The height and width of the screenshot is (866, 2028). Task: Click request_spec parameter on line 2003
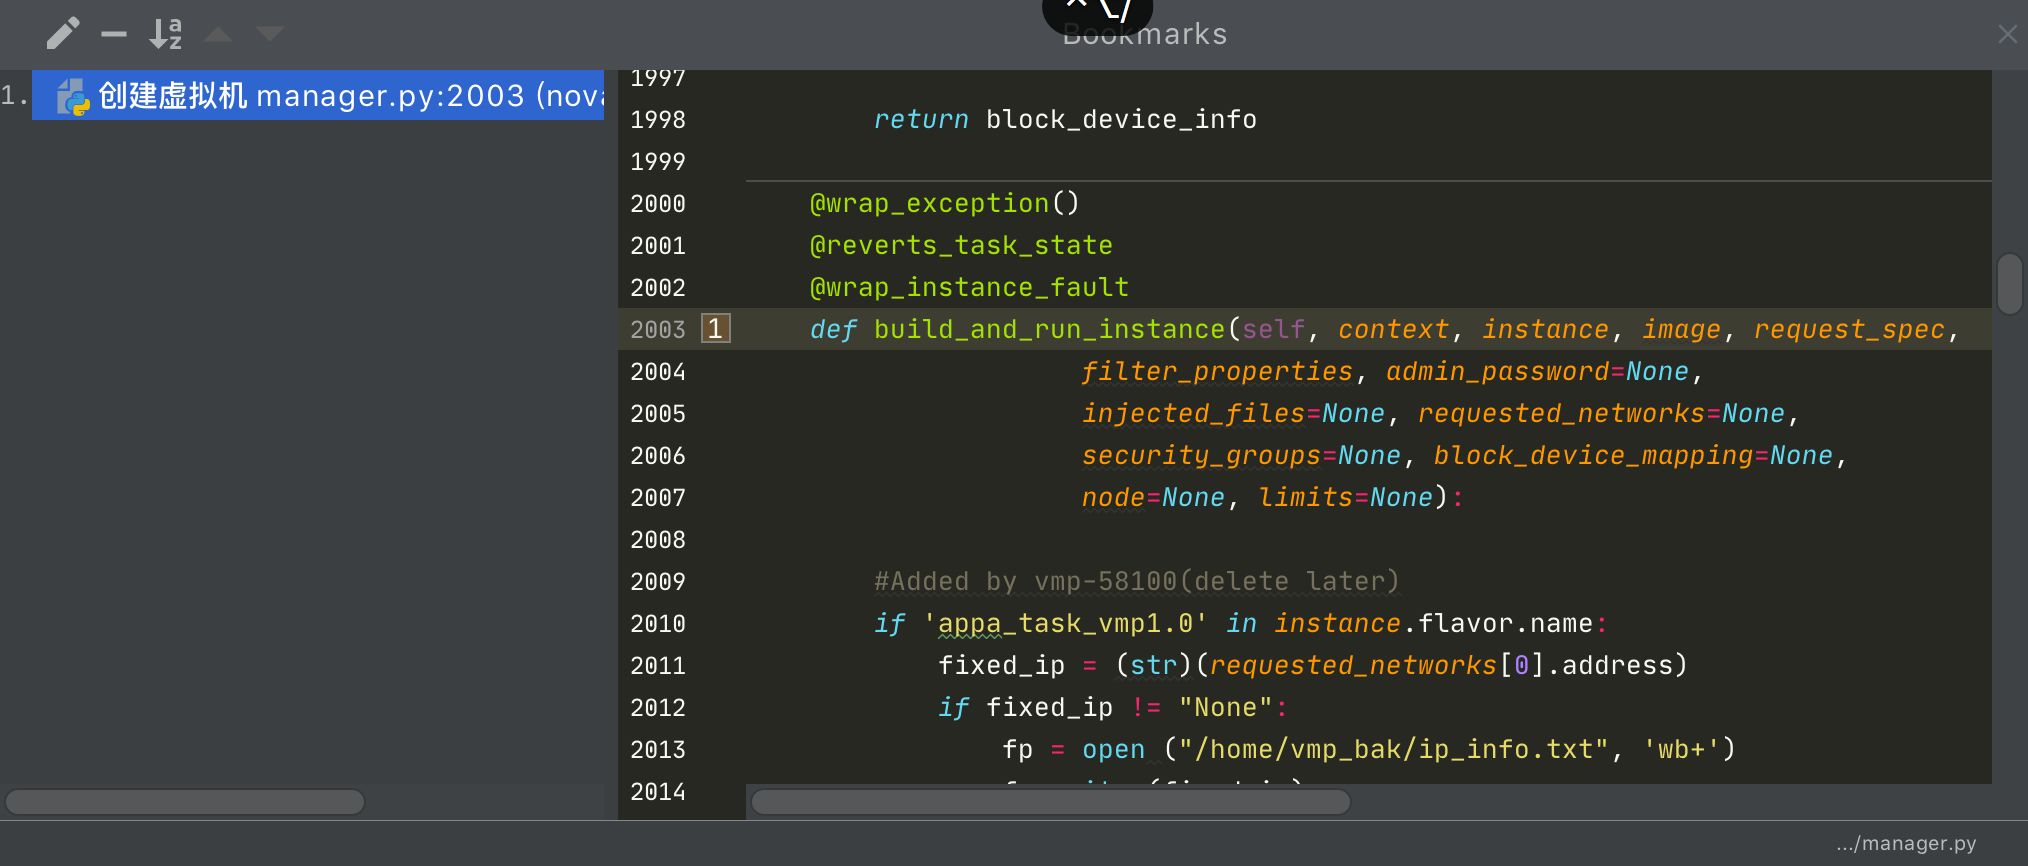coord(1849,329)
